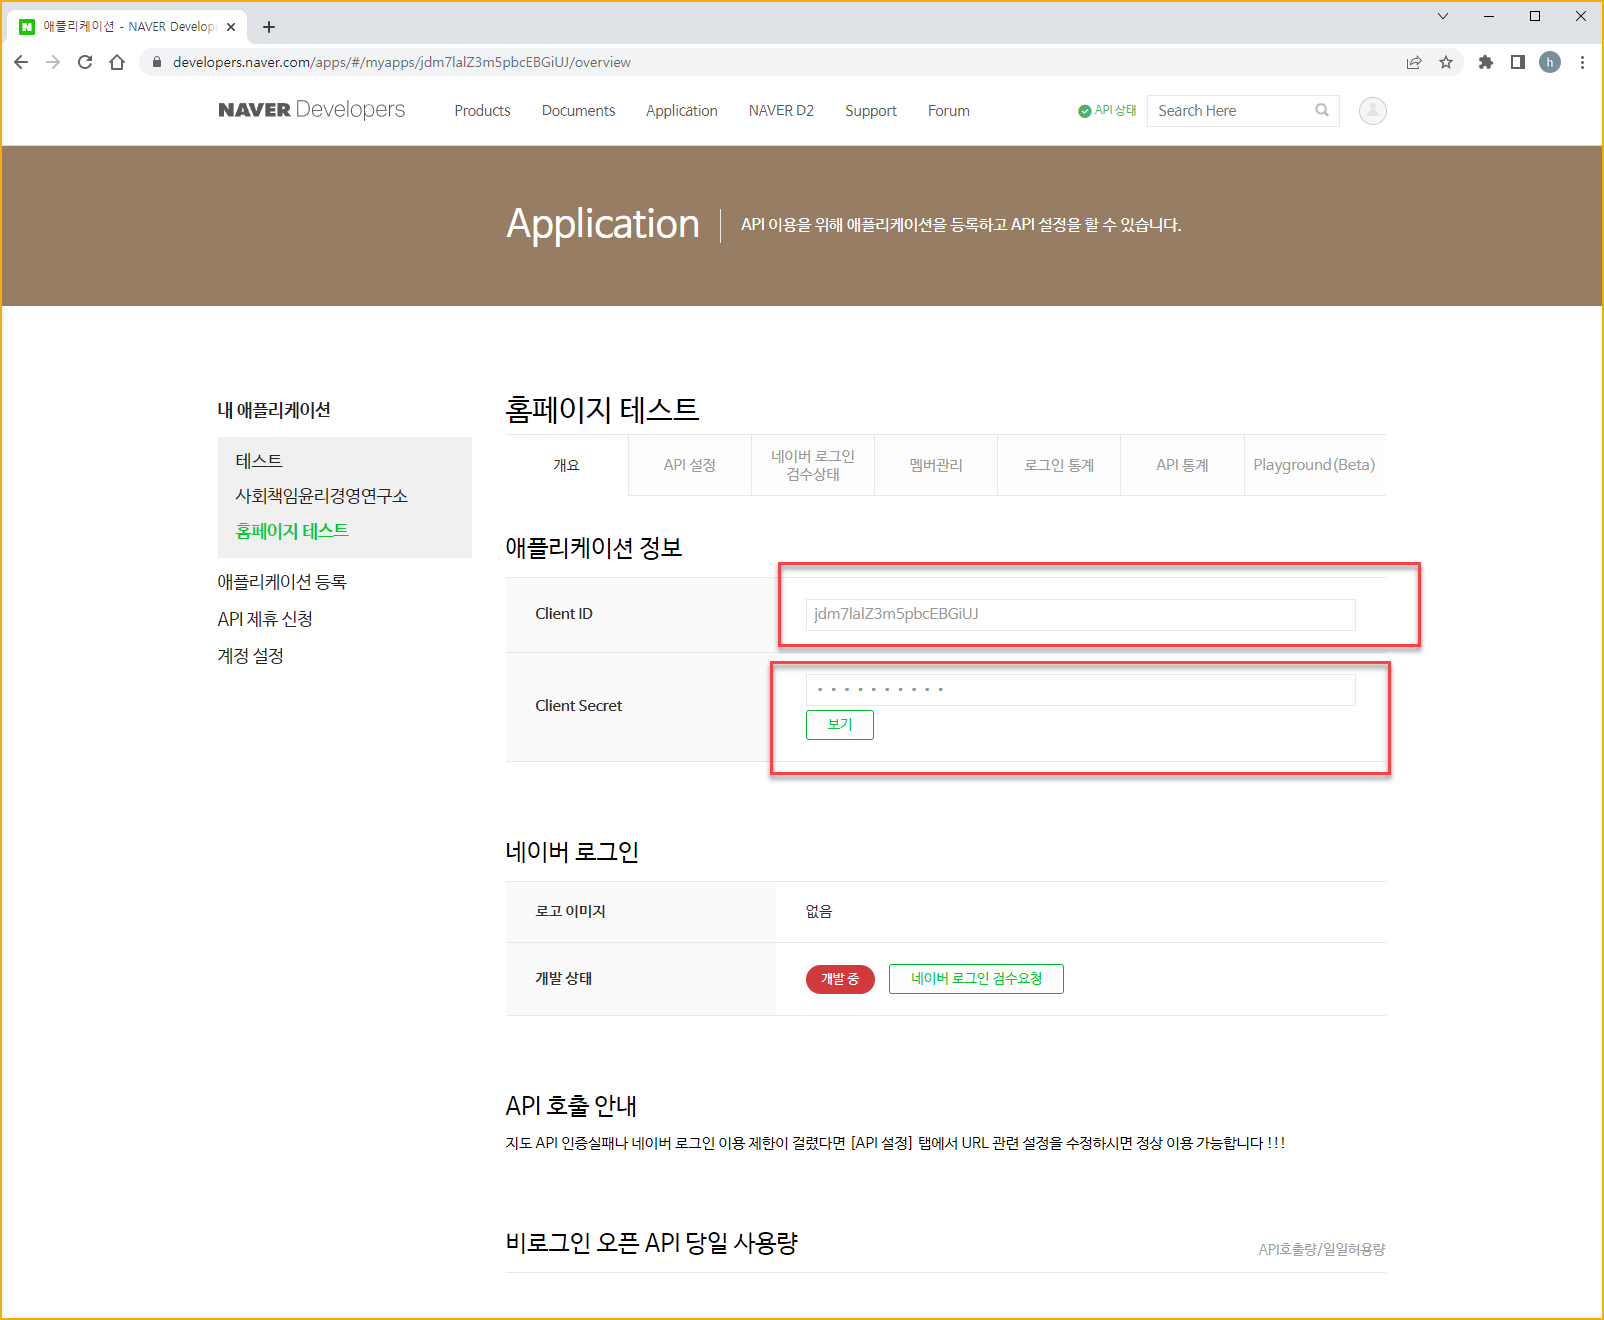This screenshot has height=1320, width=1604.
Task: Switch to 네이버 로그인 검수상태 tab
Action: pos(813,465)
